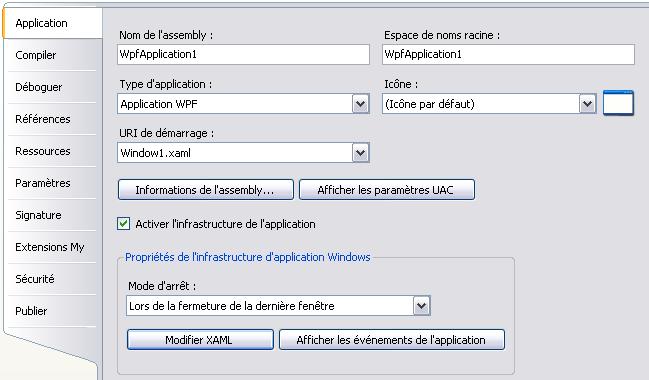Toggle Activer l'infrastructure de l'application checkbox
The image size is (649, 380).
tap(123, 224)
